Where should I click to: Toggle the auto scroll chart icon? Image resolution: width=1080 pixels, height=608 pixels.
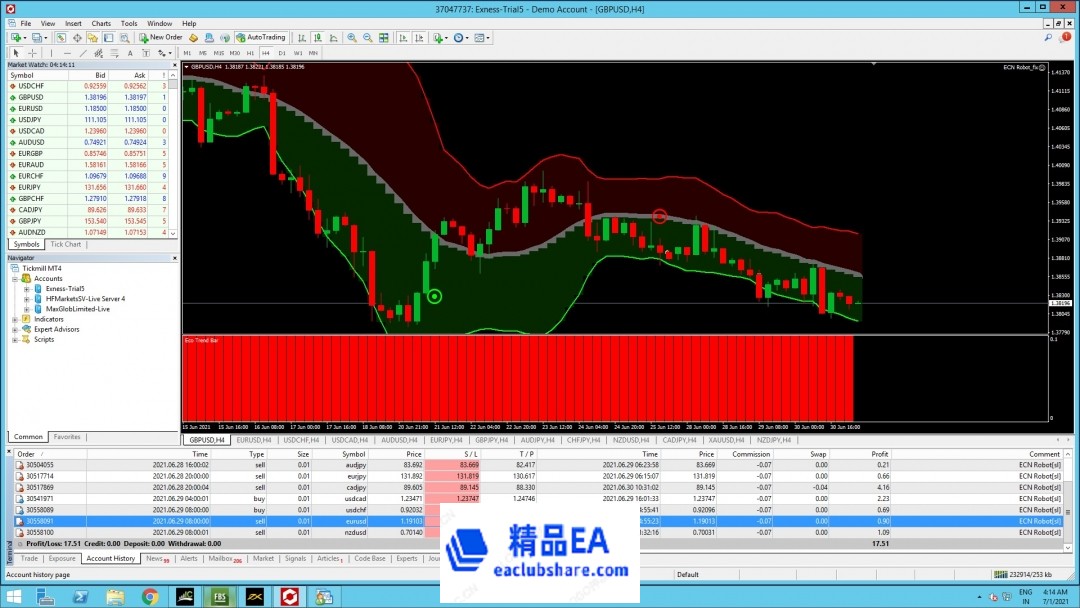click(403, 38)
